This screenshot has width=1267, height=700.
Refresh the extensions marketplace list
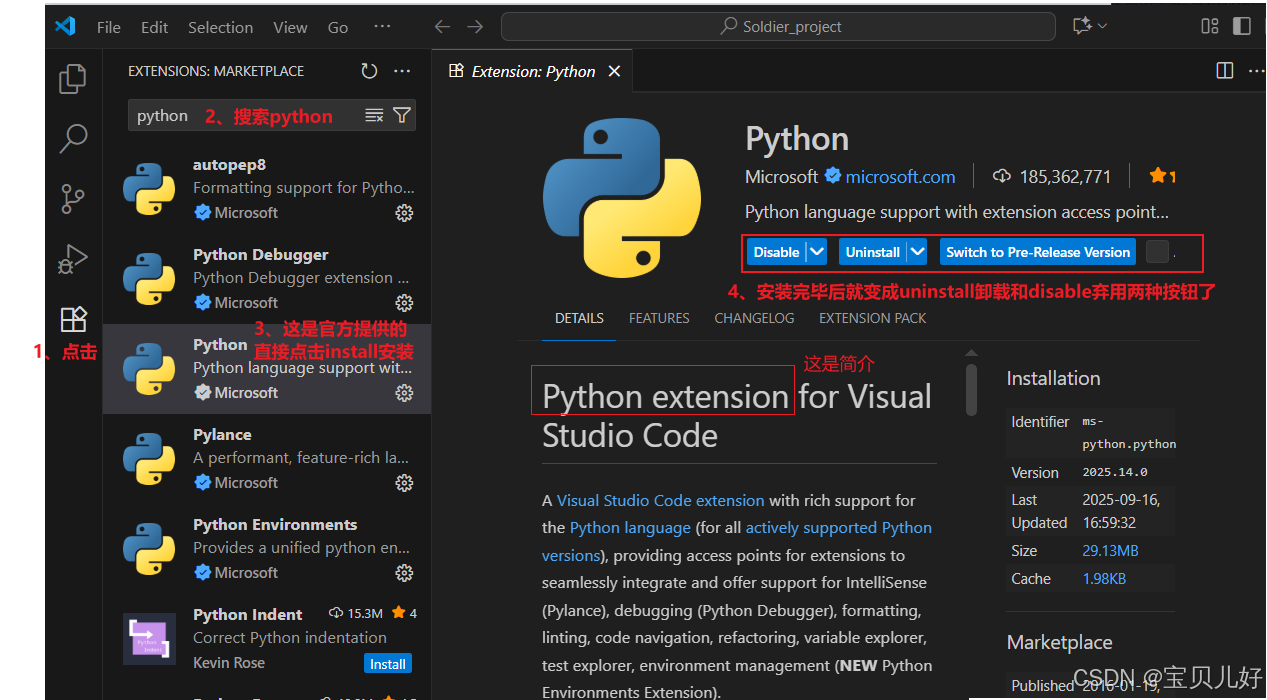coord(369,71)
